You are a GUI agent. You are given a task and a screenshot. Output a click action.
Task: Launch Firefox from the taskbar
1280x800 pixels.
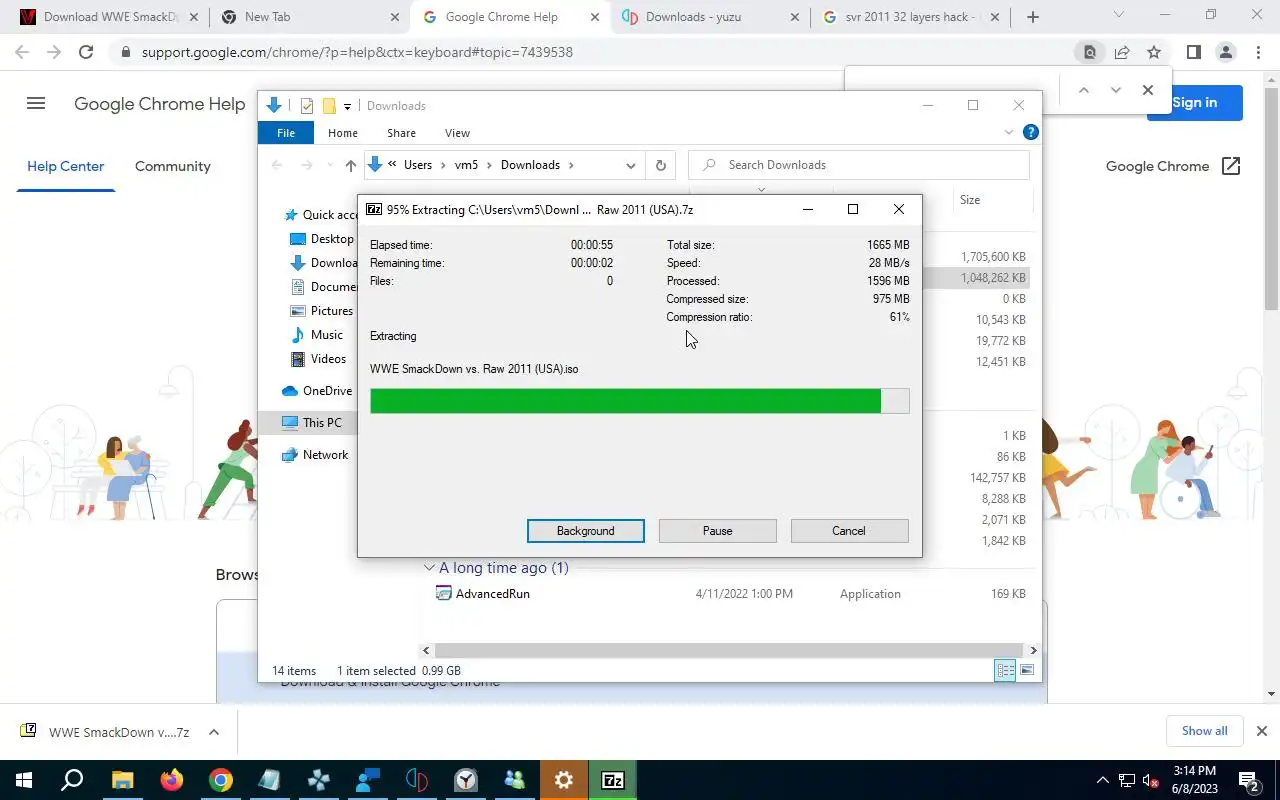click(x=172, y=780)
